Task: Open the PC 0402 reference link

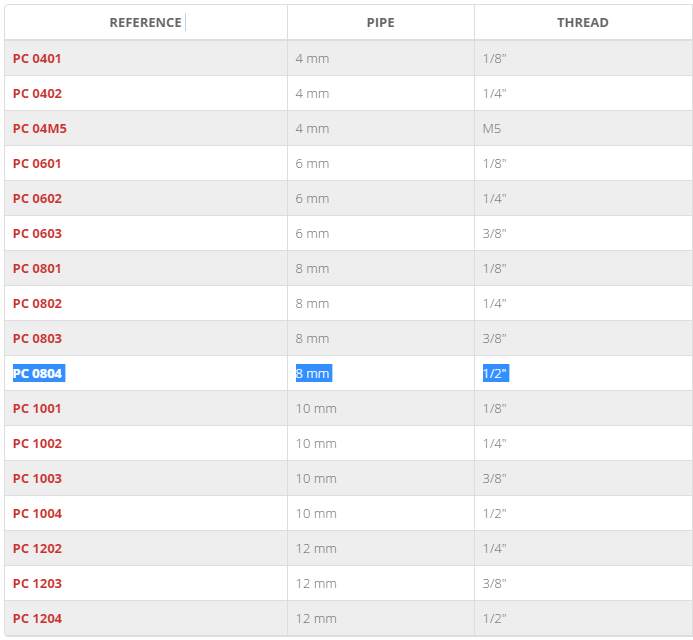Action: coord(38,93)
